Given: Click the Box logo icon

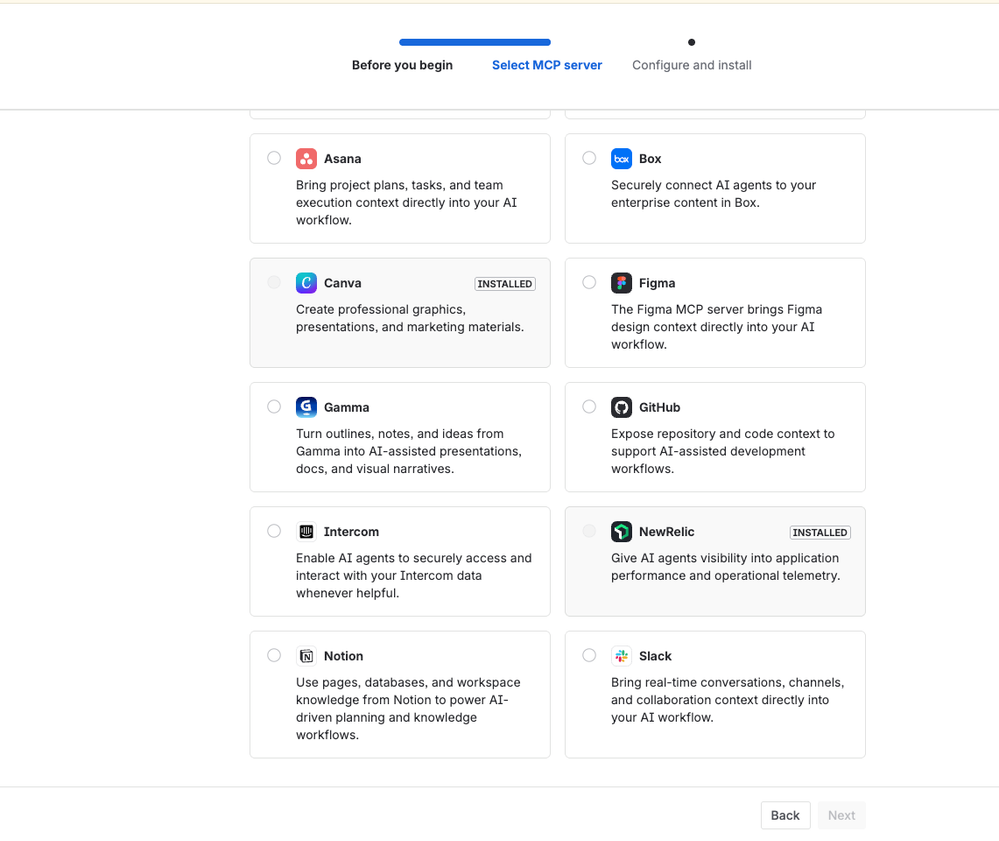Looking at the screenshot, I should (x=621, y=159).
